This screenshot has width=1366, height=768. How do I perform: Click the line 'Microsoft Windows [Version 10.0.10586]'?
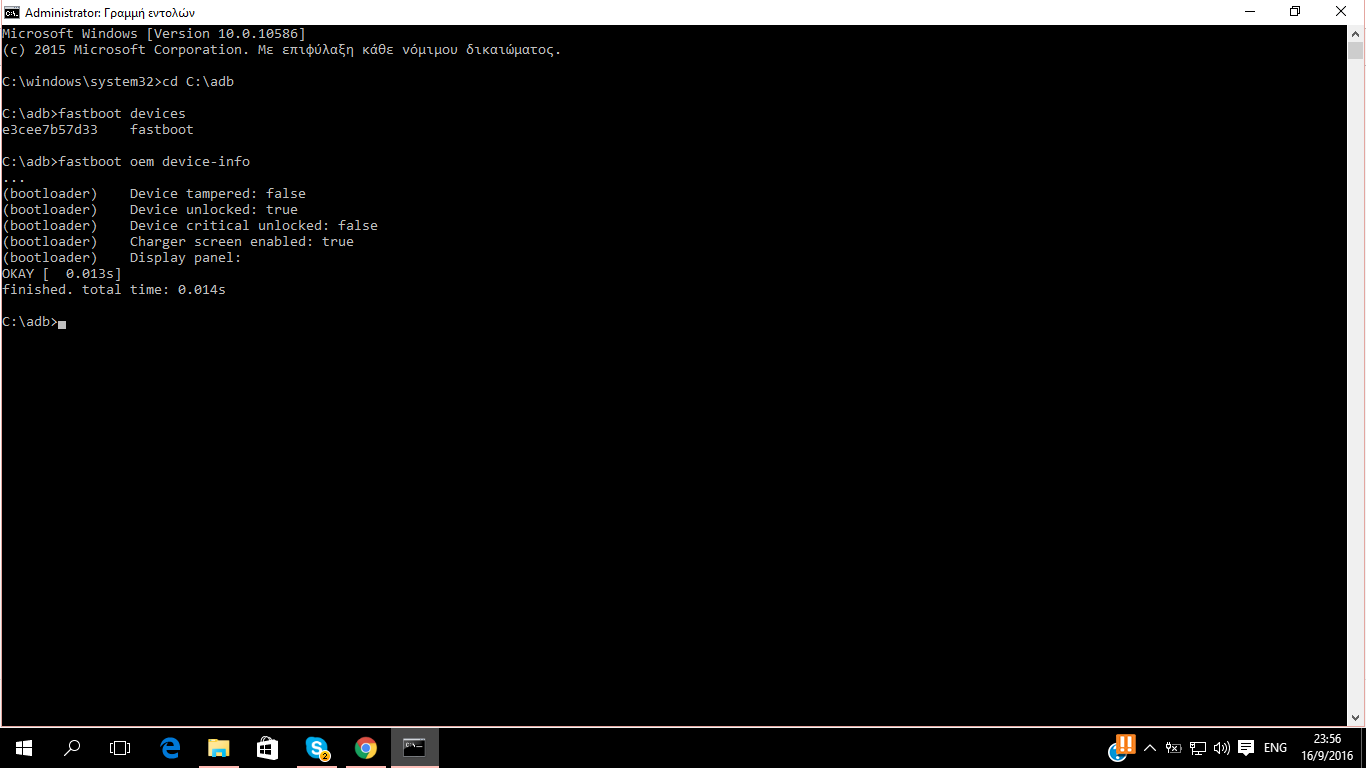coord(154,34)
